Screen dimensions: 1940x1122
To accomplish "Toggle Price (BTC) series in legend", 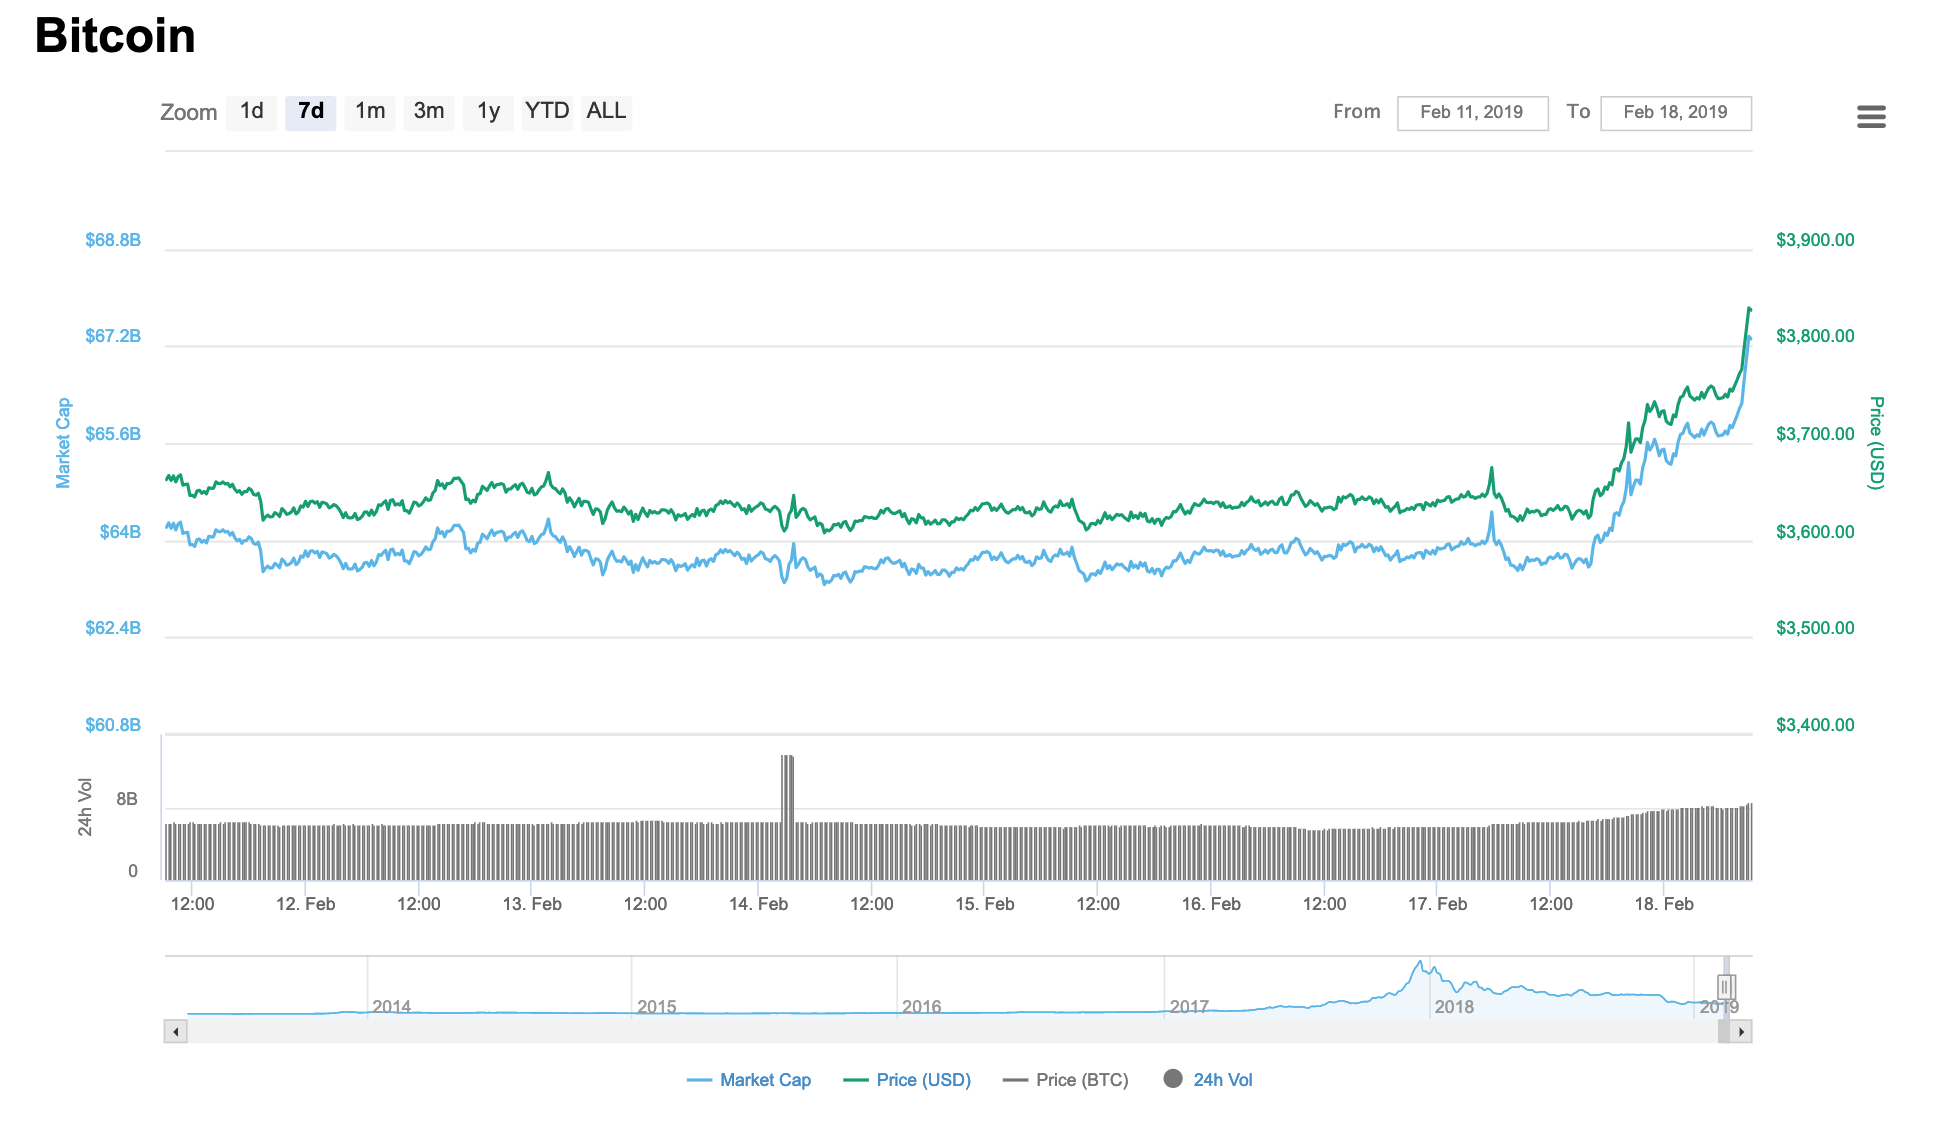I will point(1066,1080).
